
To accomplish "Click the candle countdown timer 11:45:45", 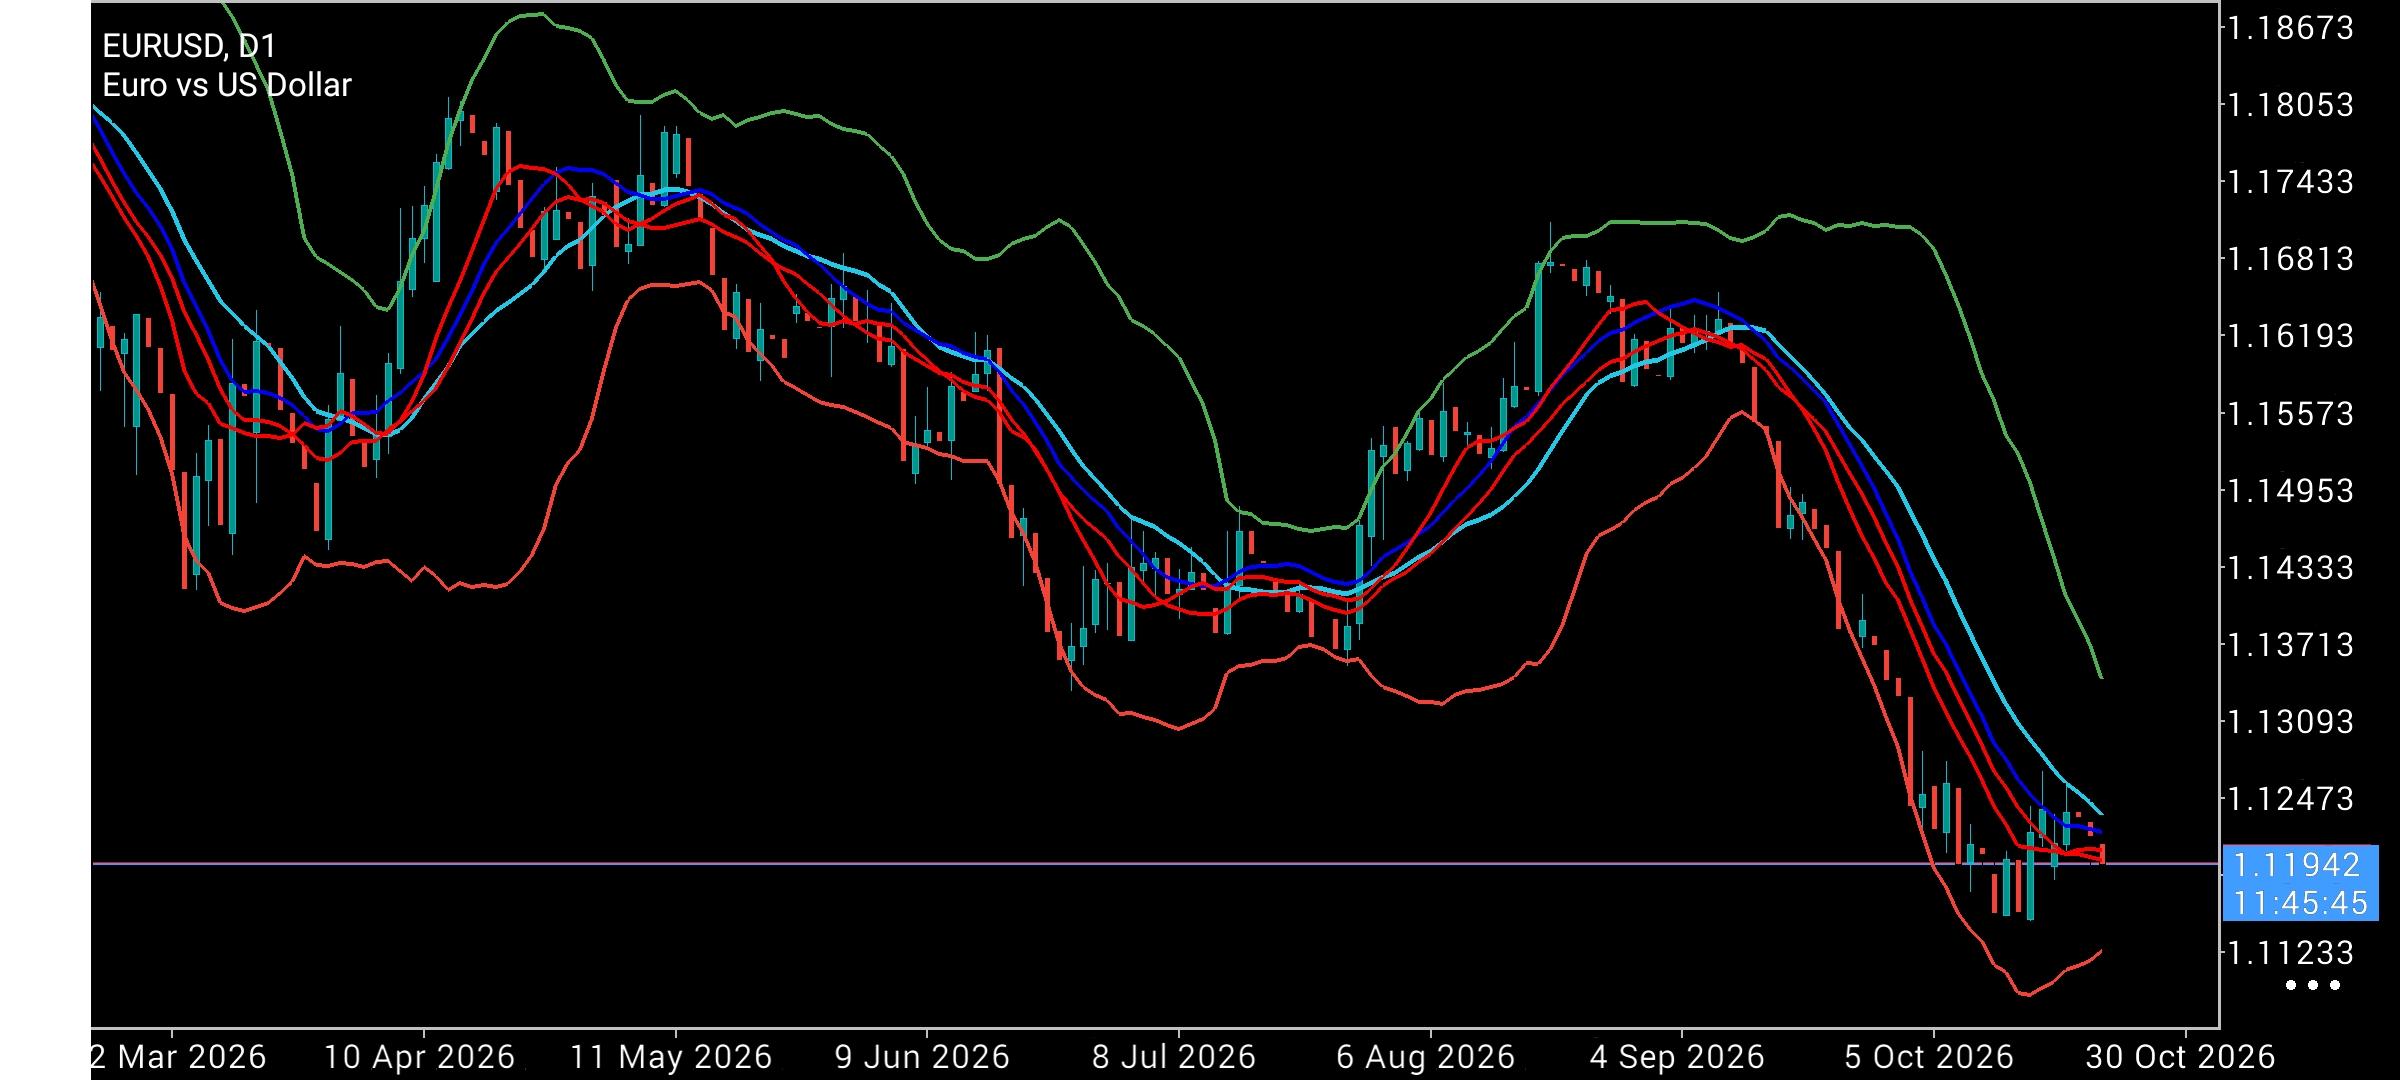I will (2300, 903).
